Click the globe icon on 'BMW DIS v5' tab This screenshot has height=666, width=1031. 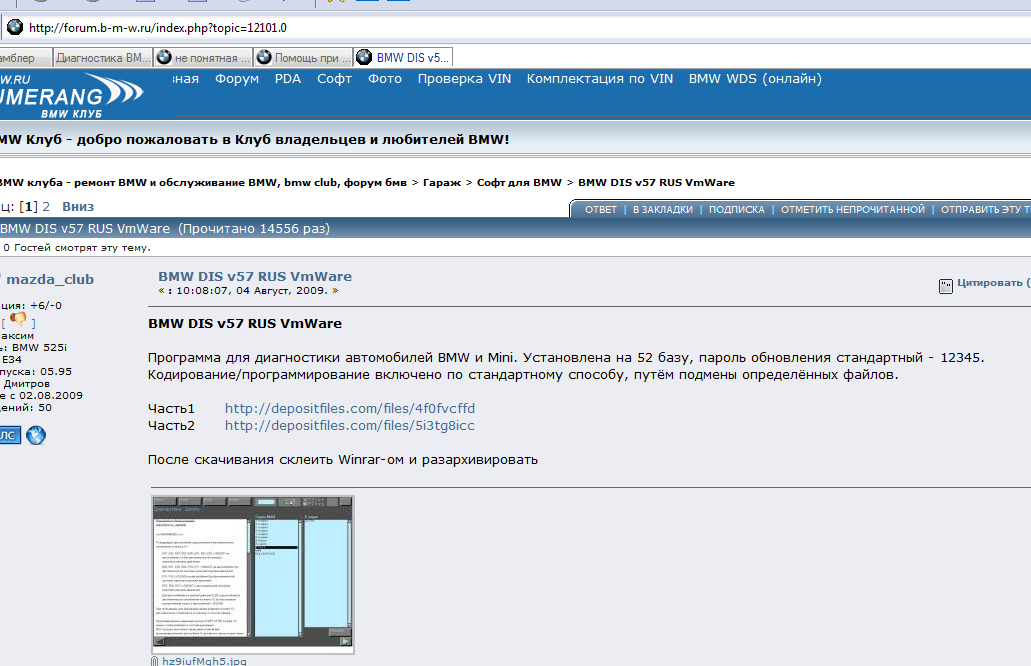click(364, 57)
